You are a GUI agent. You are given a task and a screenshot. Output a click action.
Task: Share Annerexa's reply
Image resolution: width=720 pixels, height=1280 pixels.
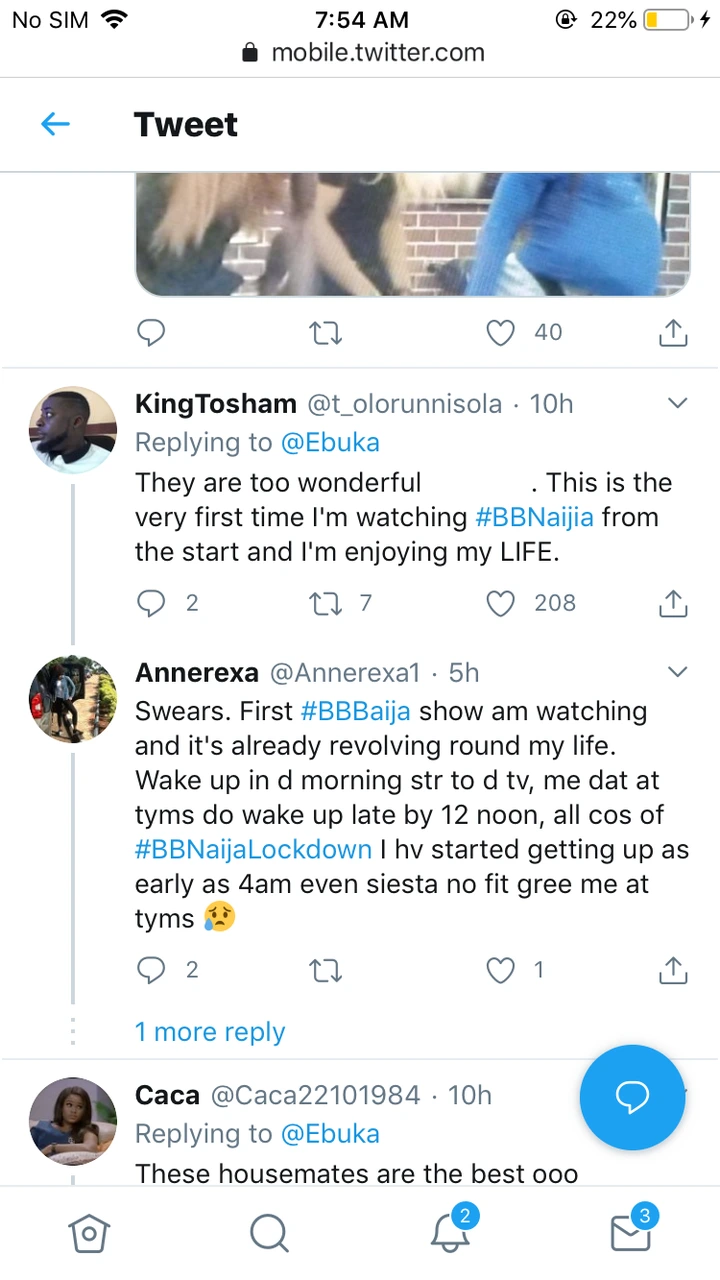pos(673,969)
